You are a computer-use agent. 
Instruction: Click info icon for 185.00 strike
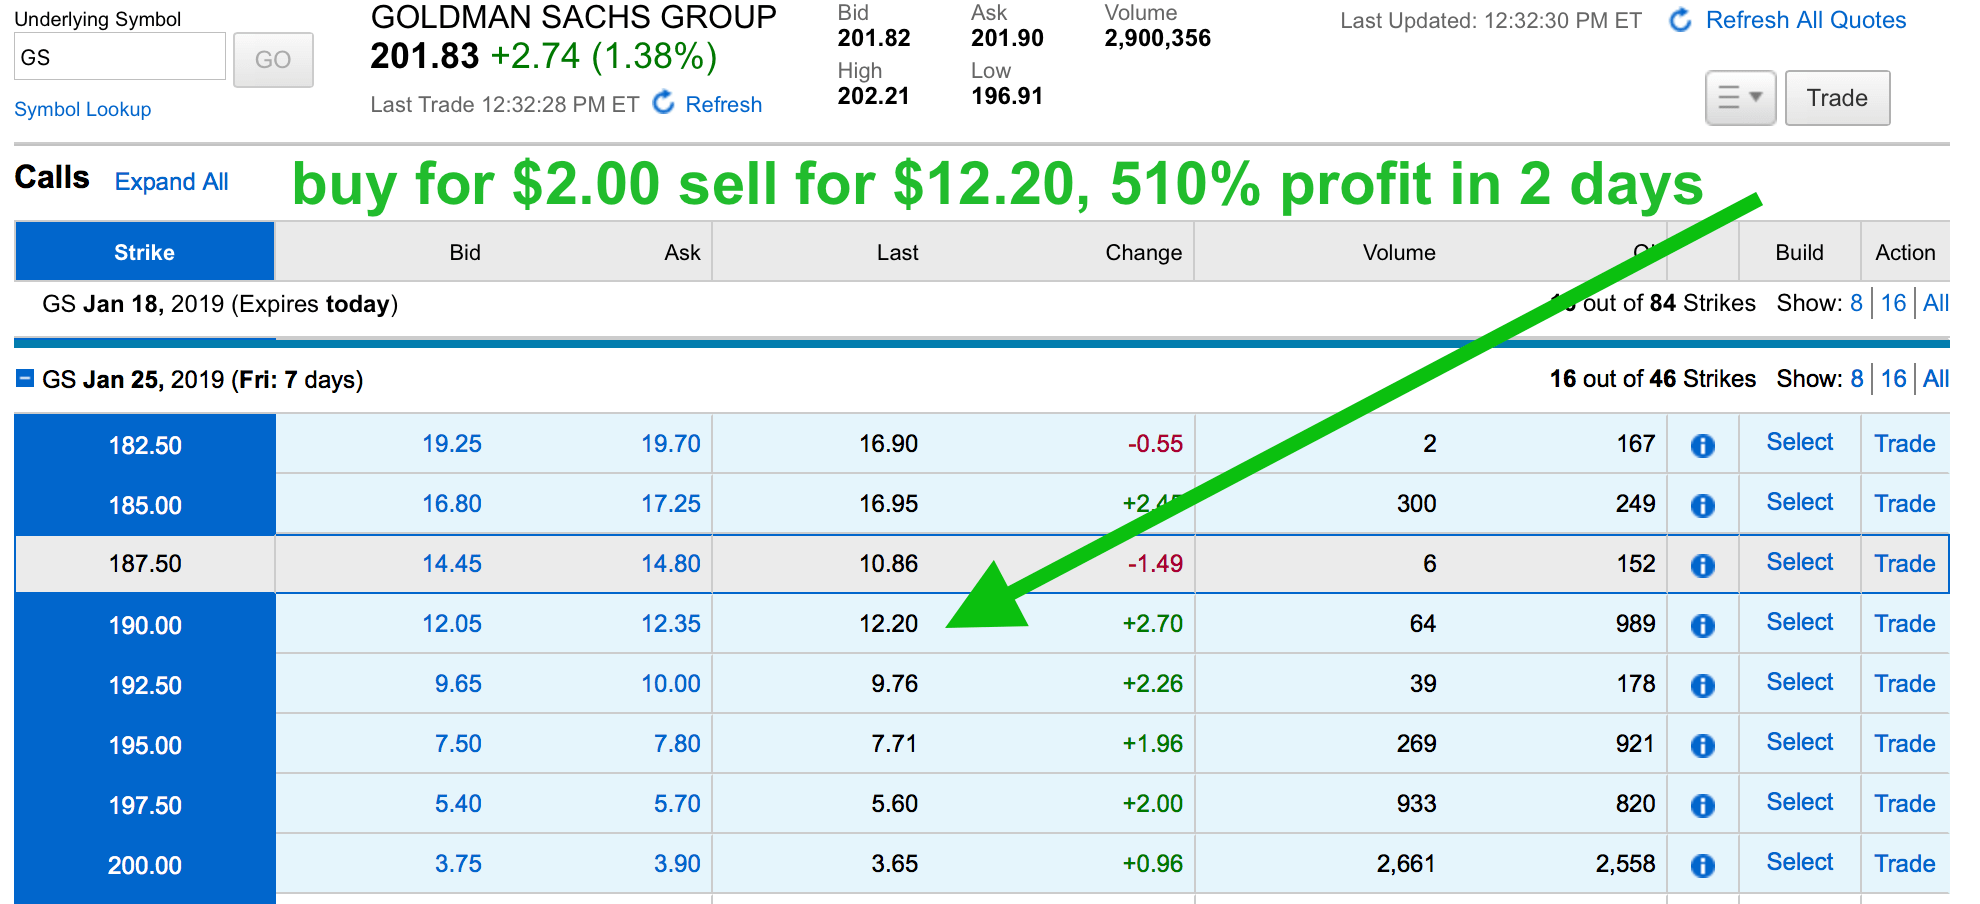coord(1702,505)
